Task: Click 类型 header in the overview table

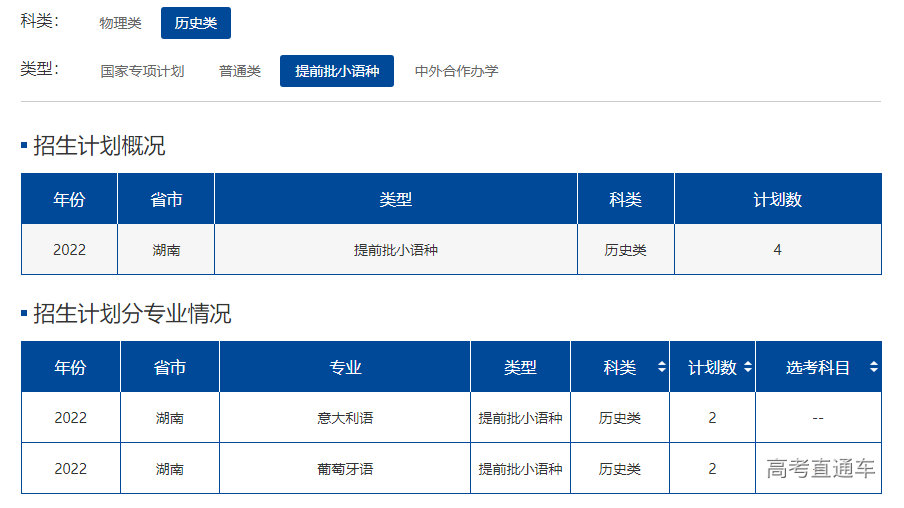Action: click(395, 200)
